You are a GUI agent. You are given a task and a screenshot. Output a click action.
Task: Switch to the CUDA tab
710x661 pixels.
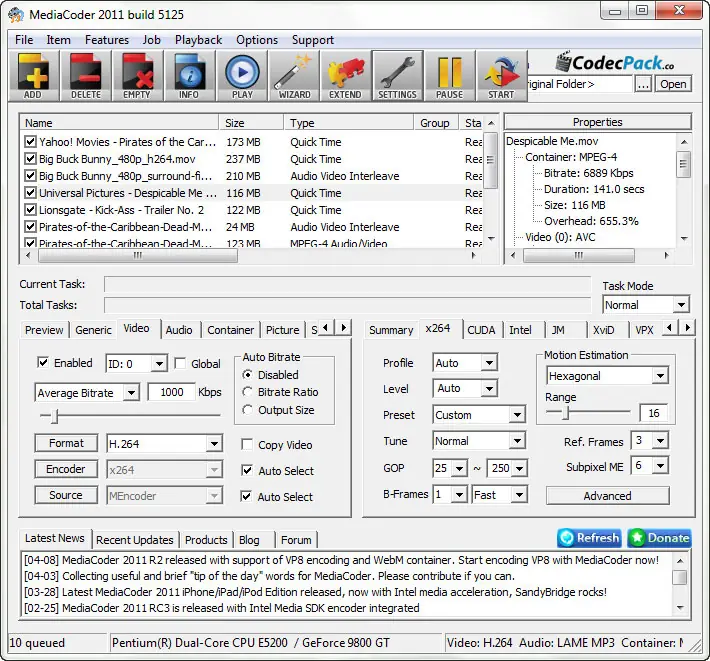click(481, 330)
